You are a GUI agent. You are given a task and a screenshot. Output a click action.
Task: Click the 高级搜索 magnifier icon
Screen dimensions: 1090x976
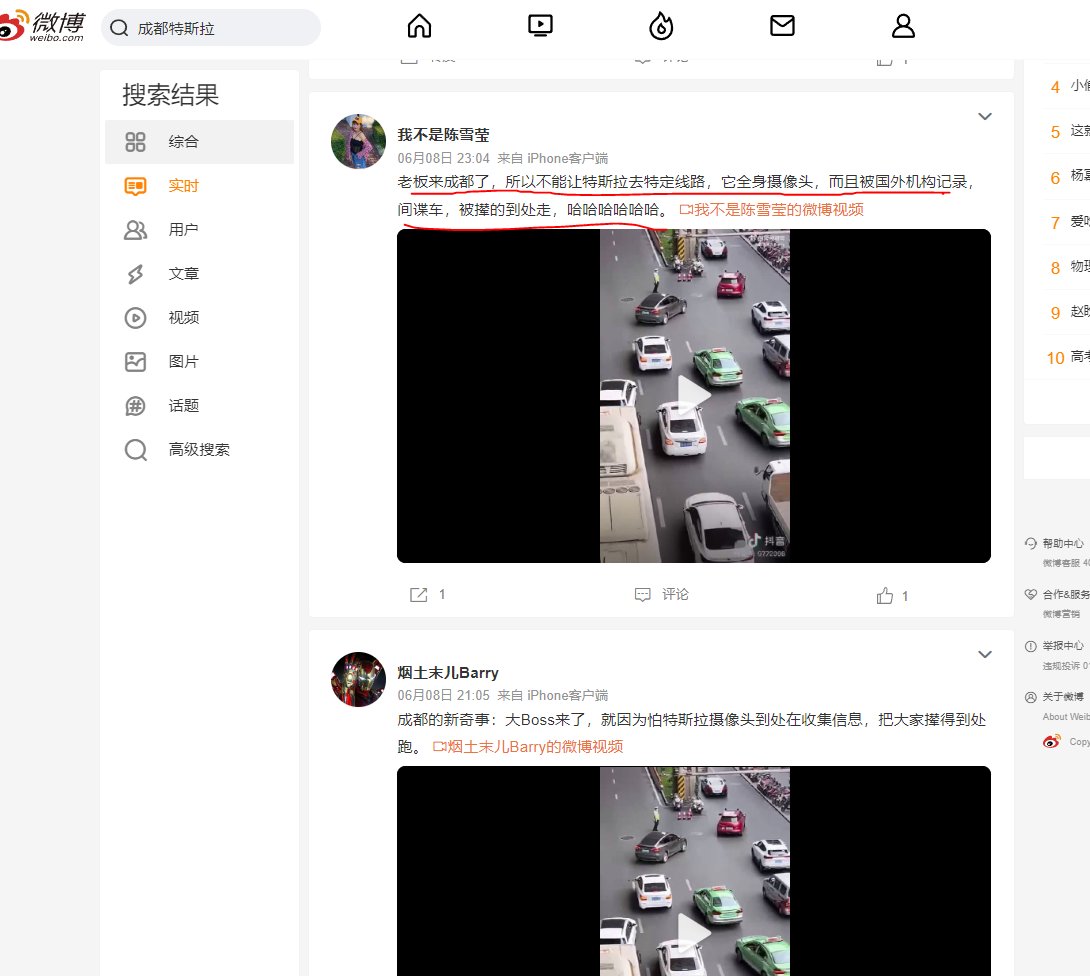[136, 450]
